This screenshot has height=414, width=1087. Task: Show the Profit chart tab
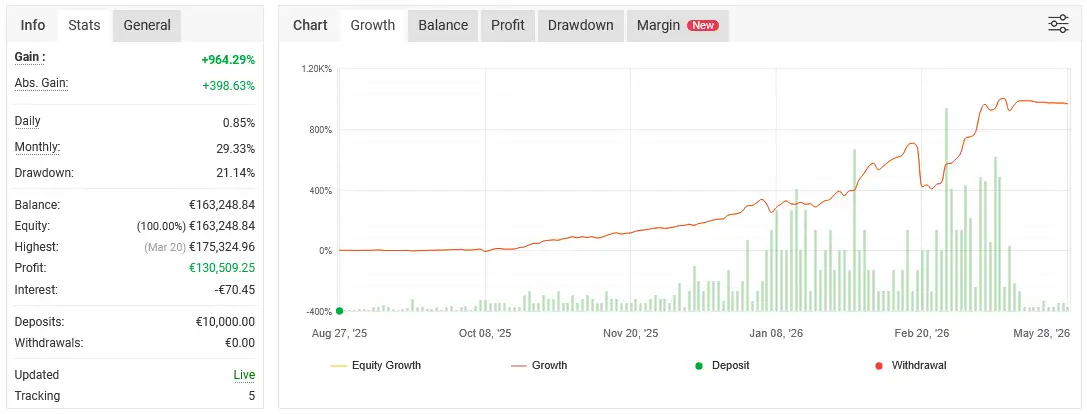click(x=507, y=25)
